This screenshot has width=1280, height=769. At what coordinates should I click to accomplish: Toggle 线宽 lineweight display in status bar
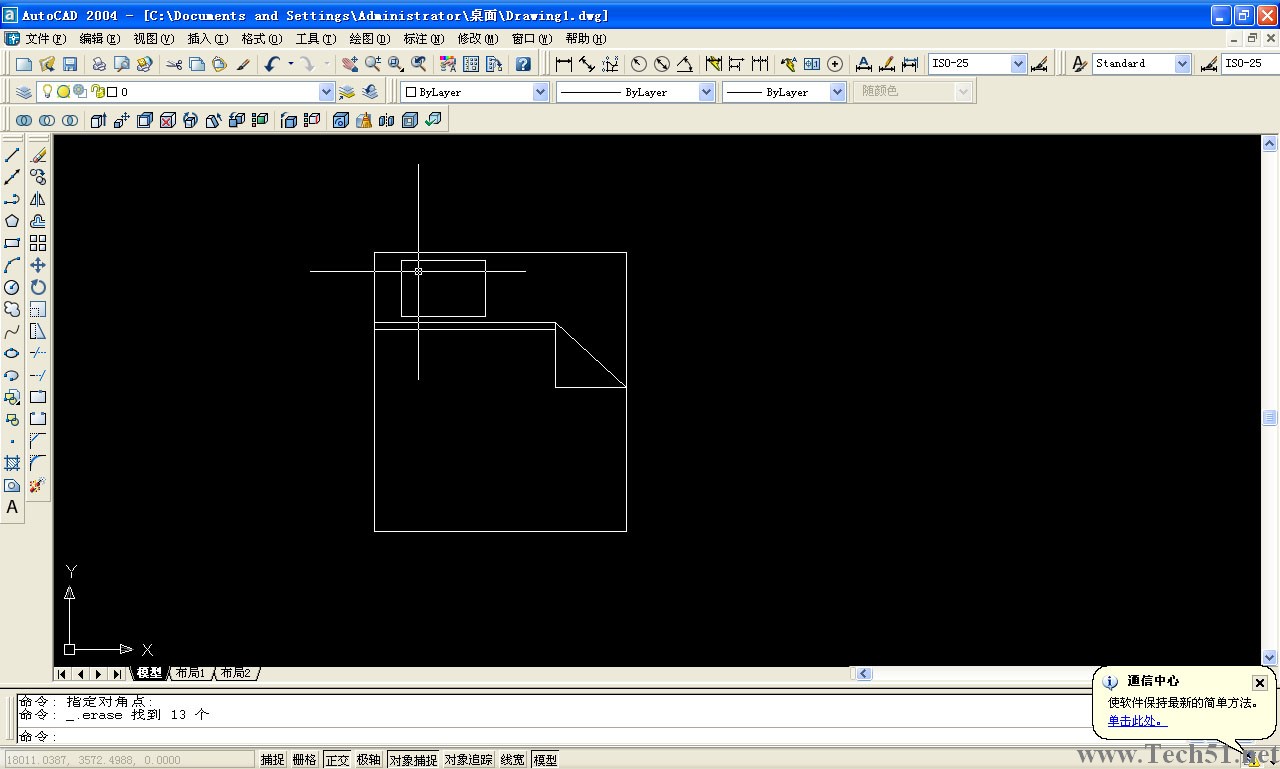click(x=513, y=760)
